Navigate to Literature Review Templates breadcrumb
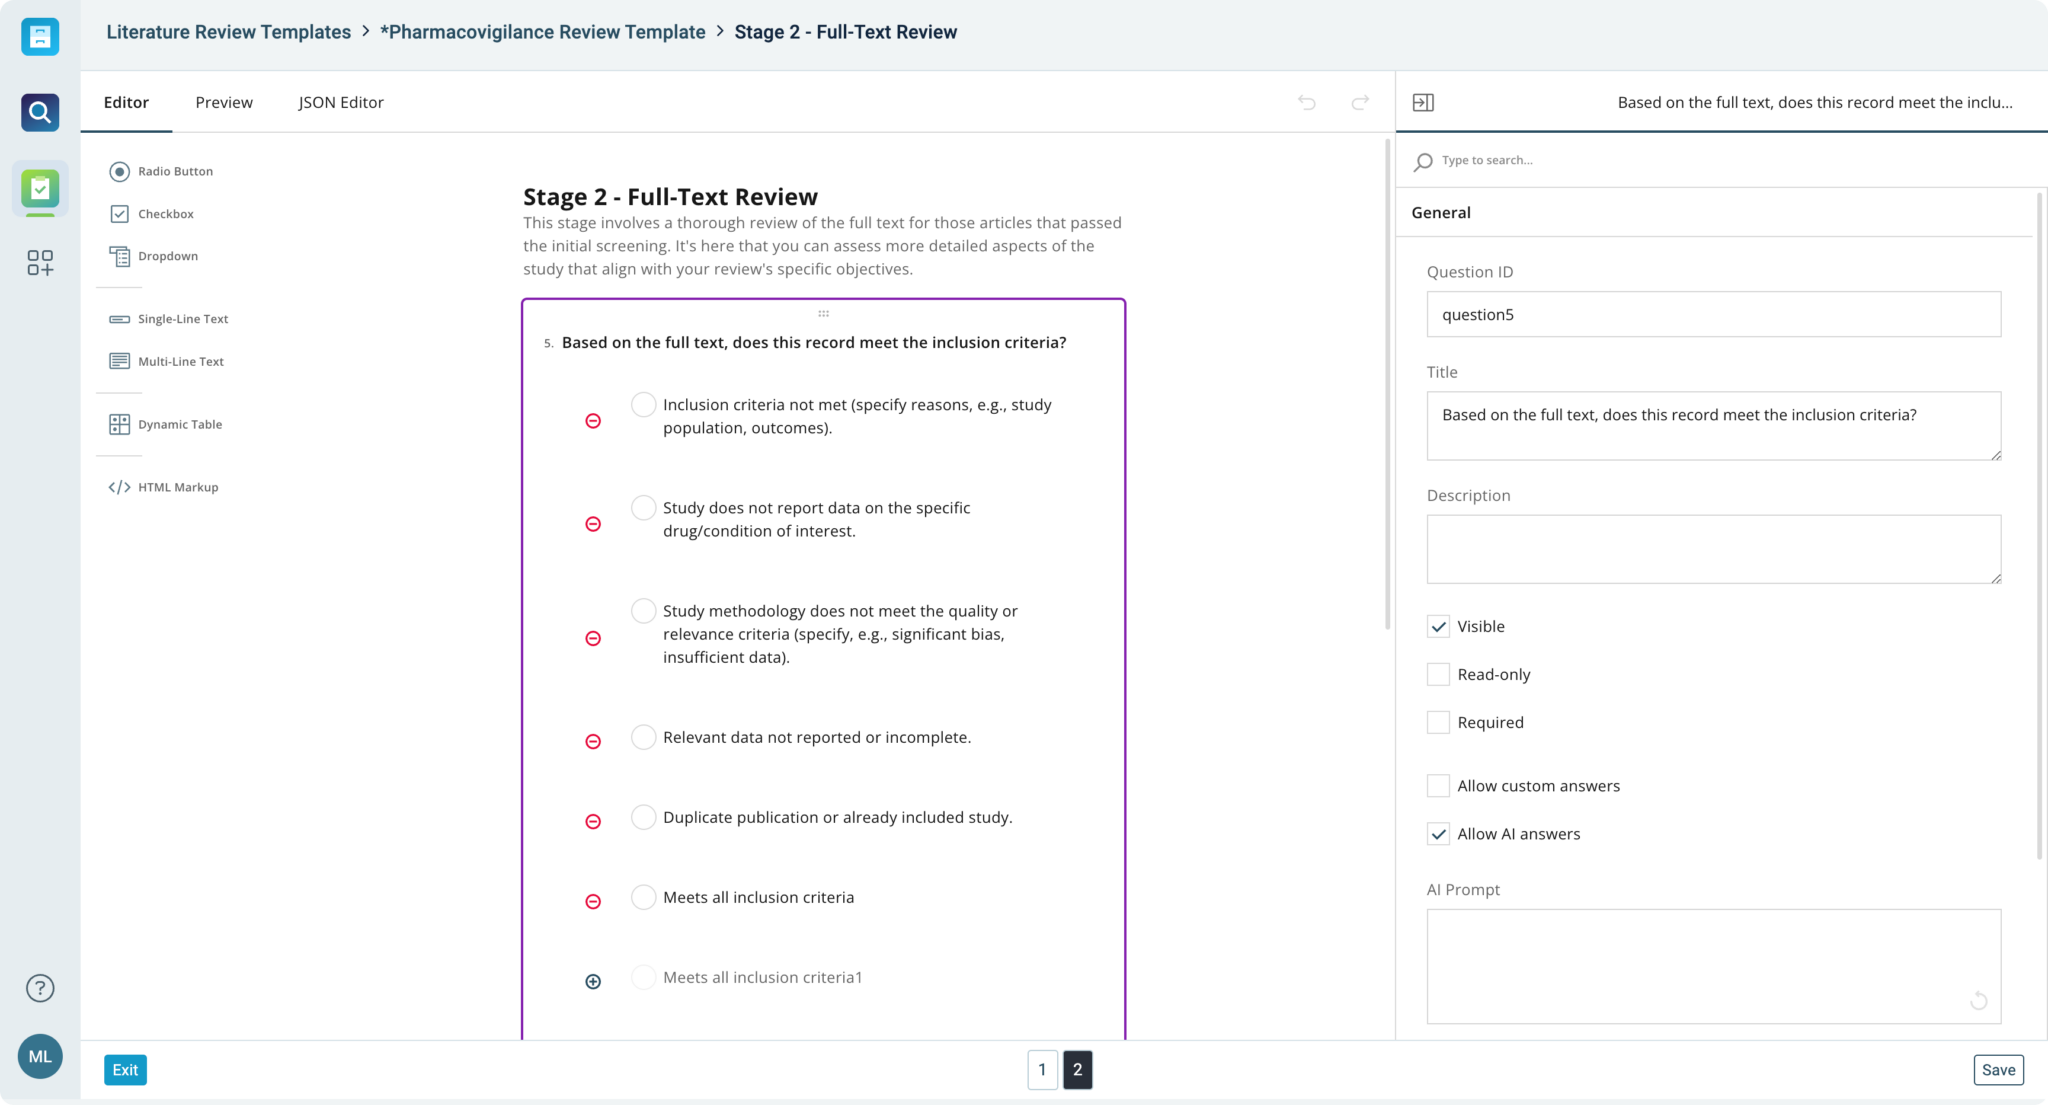The width and height of the screenshot is (2048, 1105). 229,31
